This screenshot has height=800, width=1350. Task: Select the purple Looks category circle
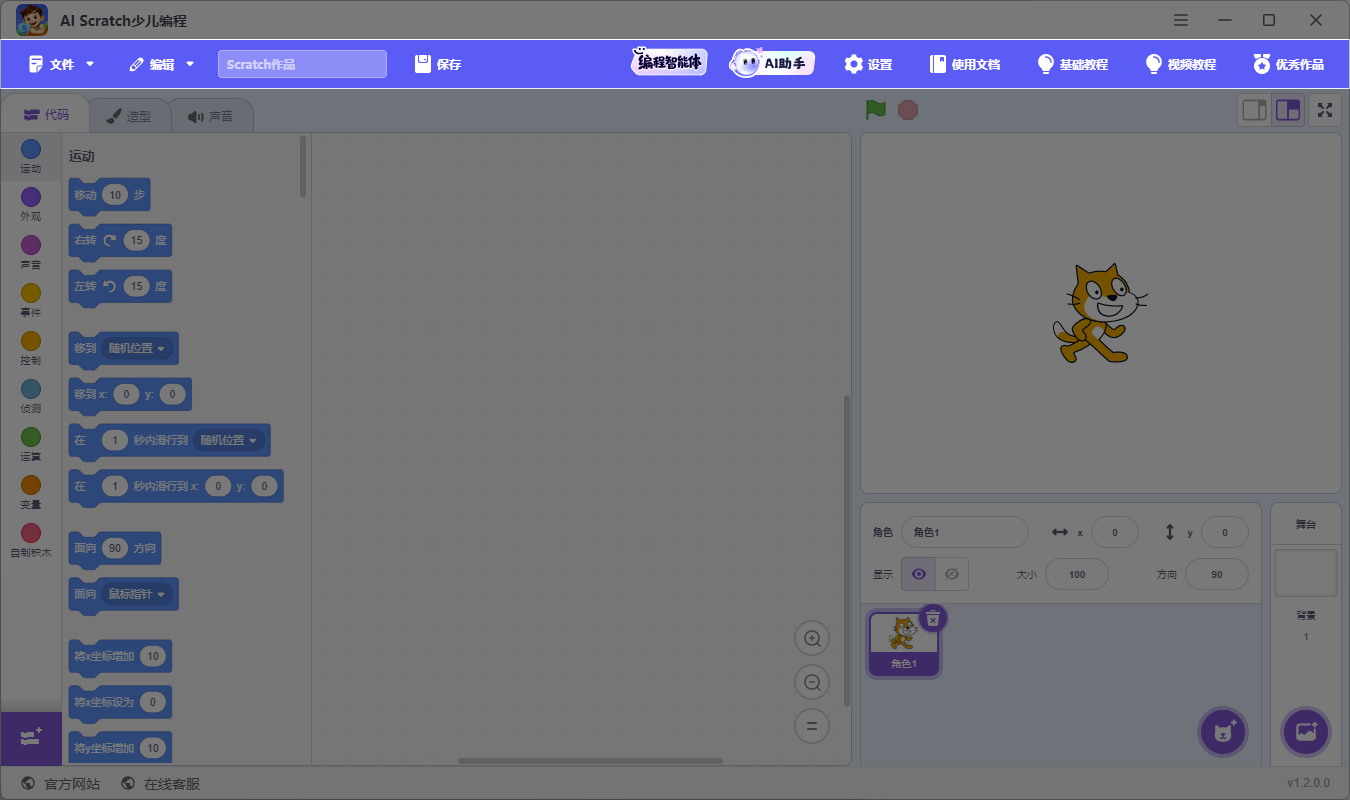[x=31, y=197]
